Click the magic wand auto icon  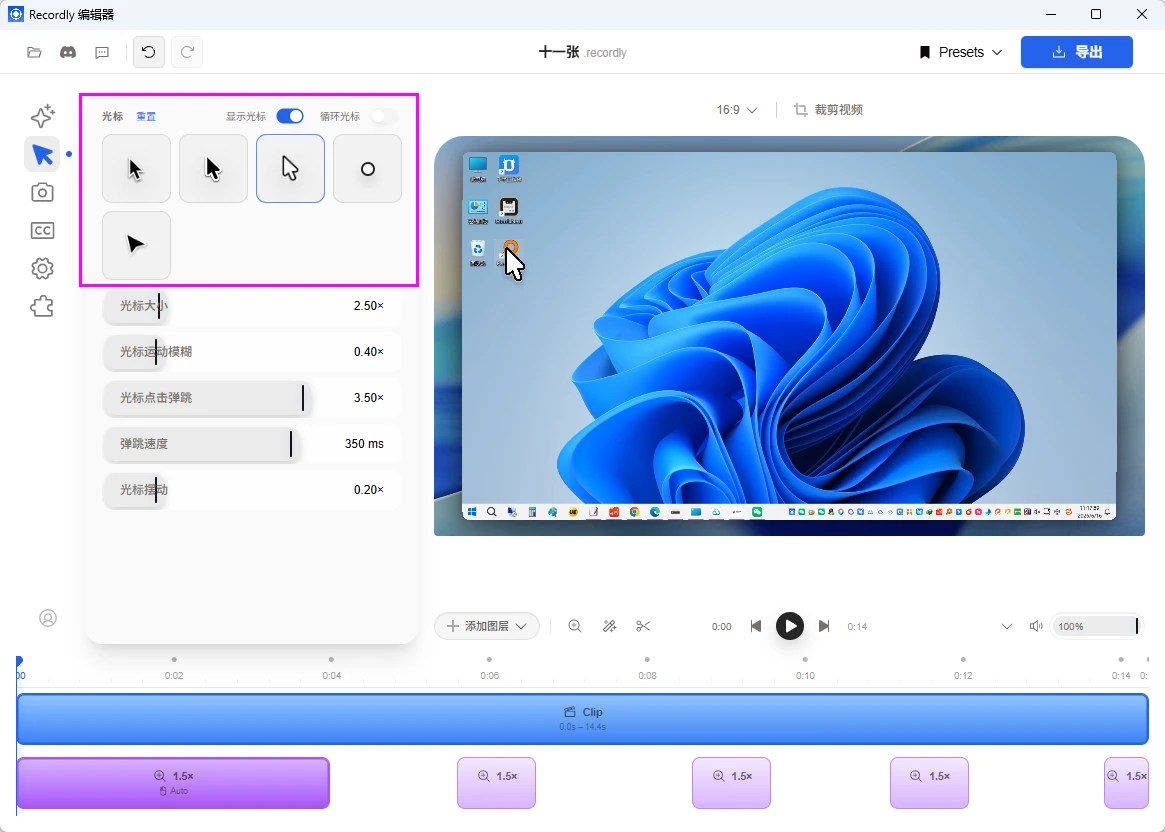click(x=609, y=626)
